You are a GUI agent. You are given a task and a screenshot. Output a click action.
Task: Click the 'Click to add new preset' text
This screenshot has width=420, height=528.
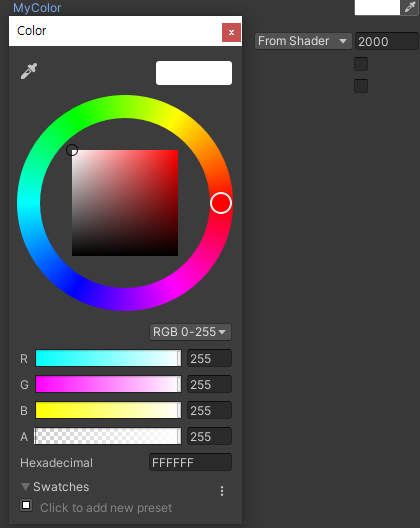point(106,507)
